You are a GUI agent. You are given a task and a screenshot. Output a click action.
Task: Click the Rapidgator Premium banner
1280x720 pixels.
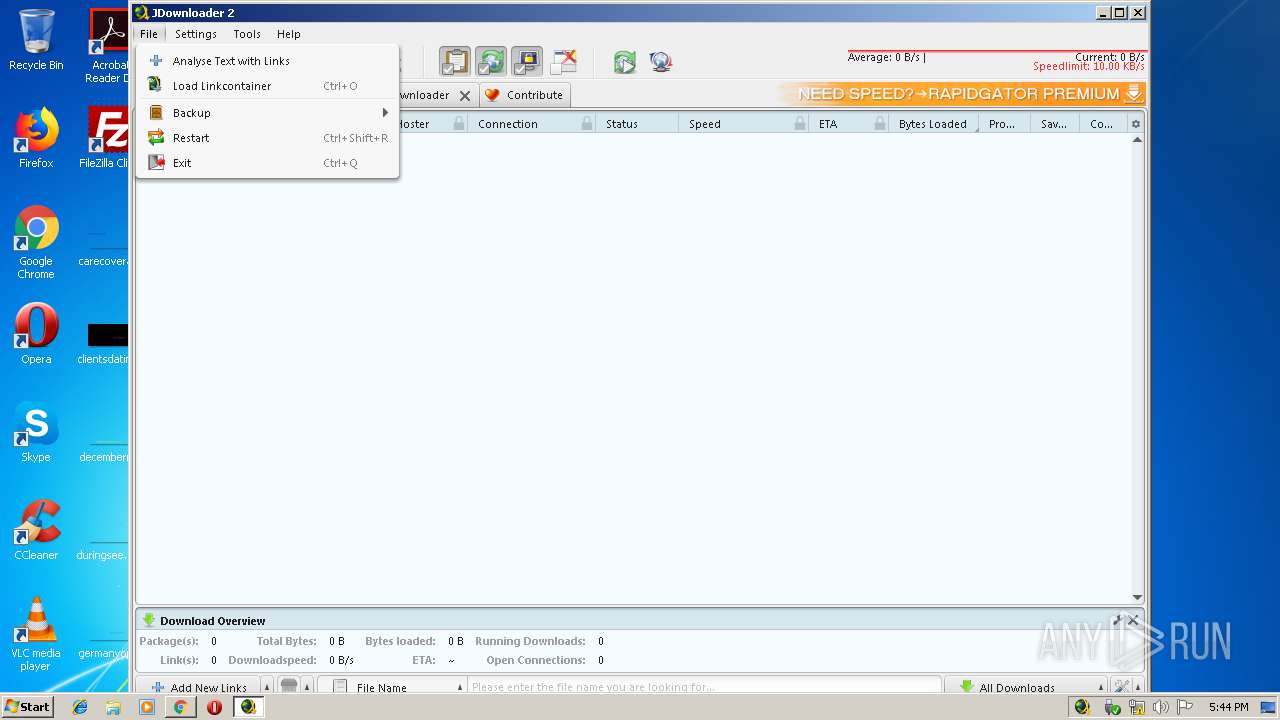click(x=962, y=94)
